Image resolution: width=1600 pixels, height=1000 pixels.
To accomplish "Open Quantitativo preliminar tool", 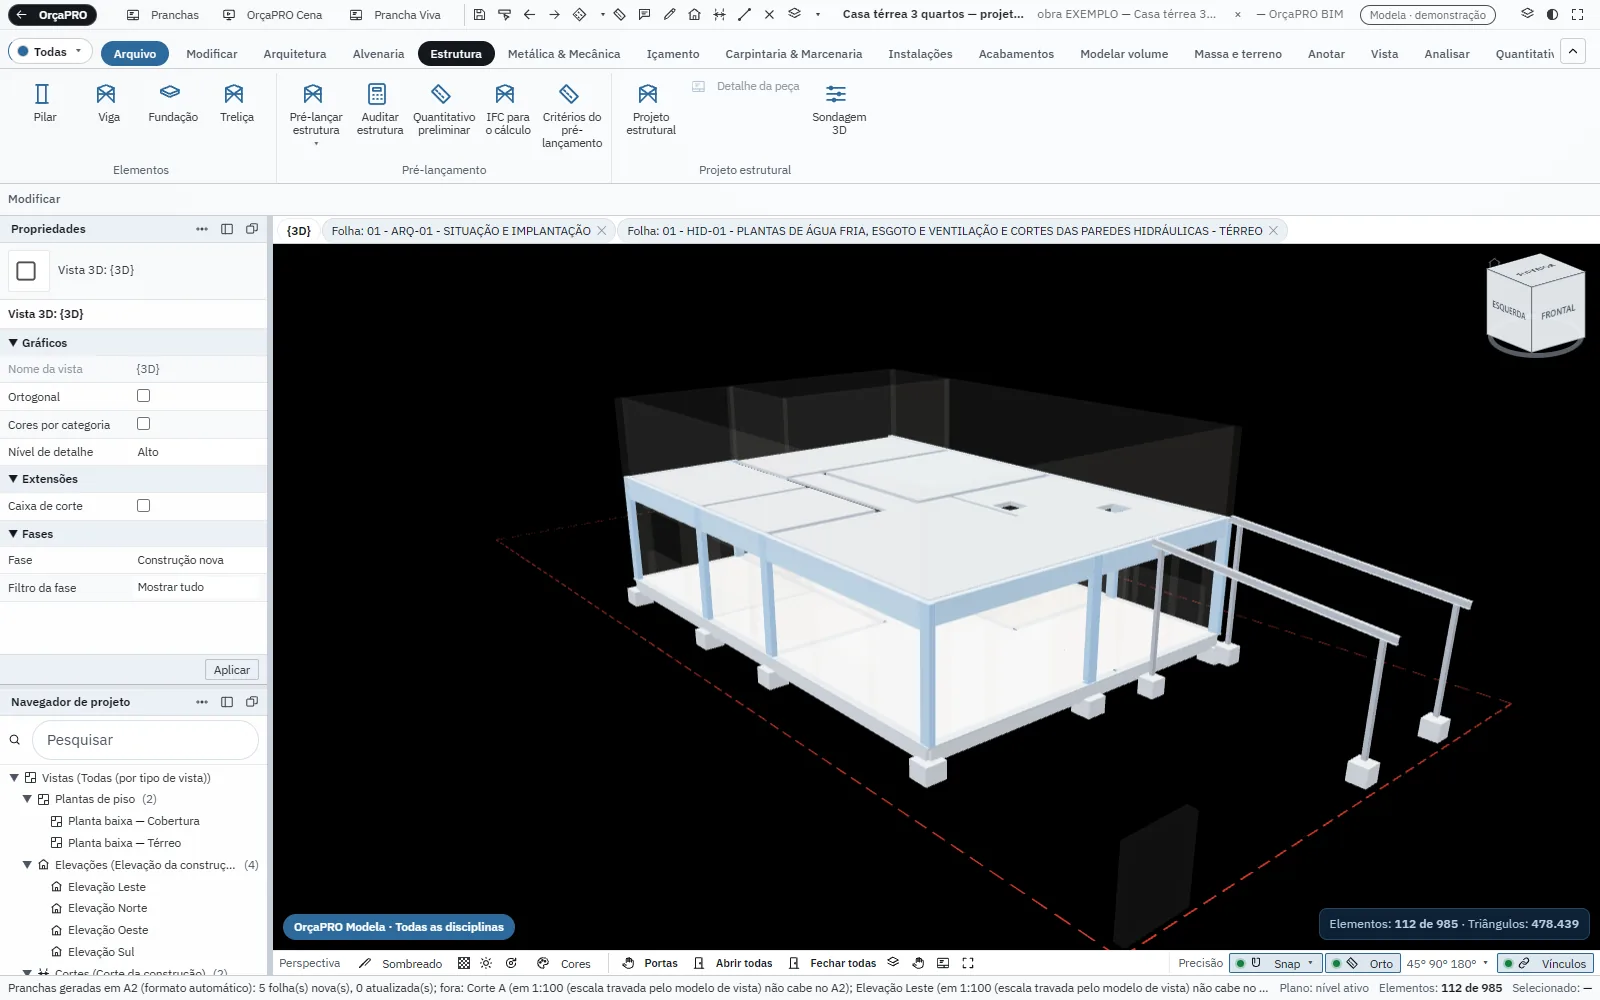I will coord(444,110).
